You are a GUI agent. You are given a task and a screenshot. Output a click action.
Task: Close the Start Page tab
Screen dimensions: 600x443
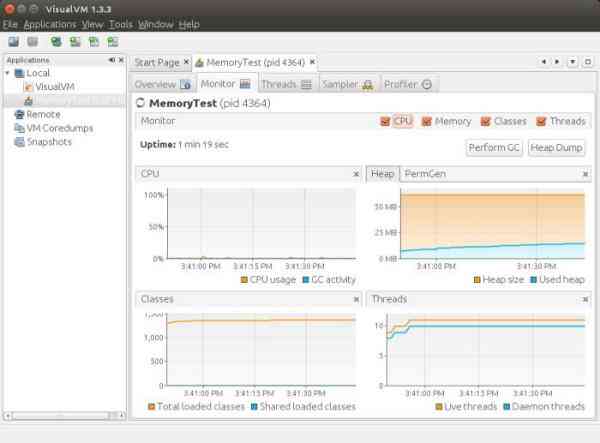point(186,62)
